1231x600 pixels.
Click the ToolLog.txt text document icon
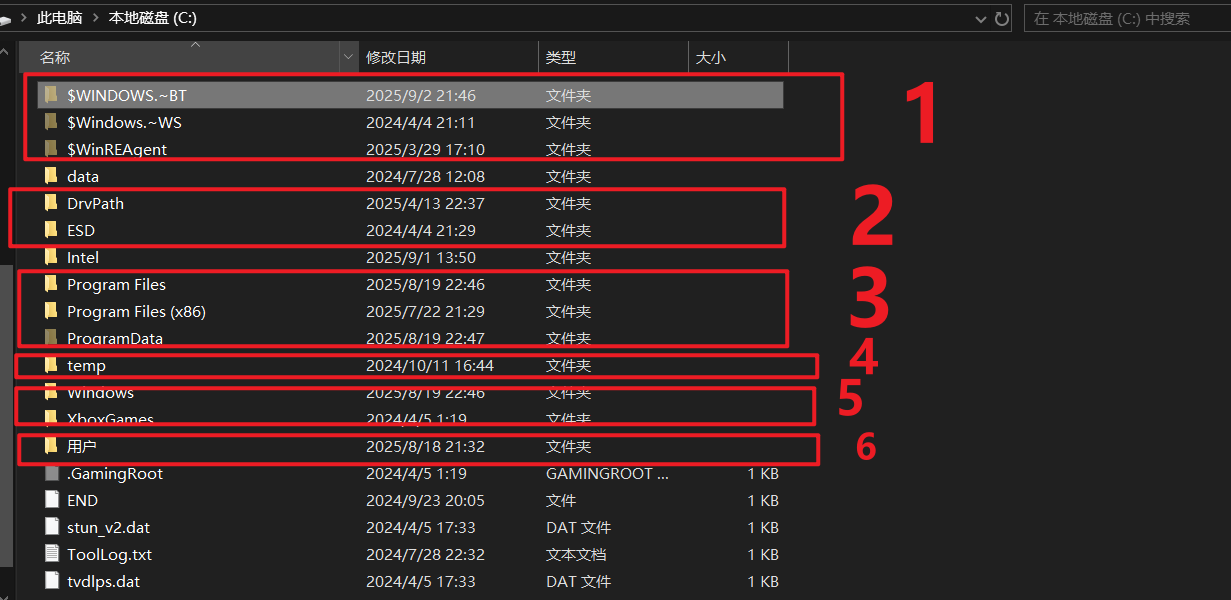click(x=51, y=554)
